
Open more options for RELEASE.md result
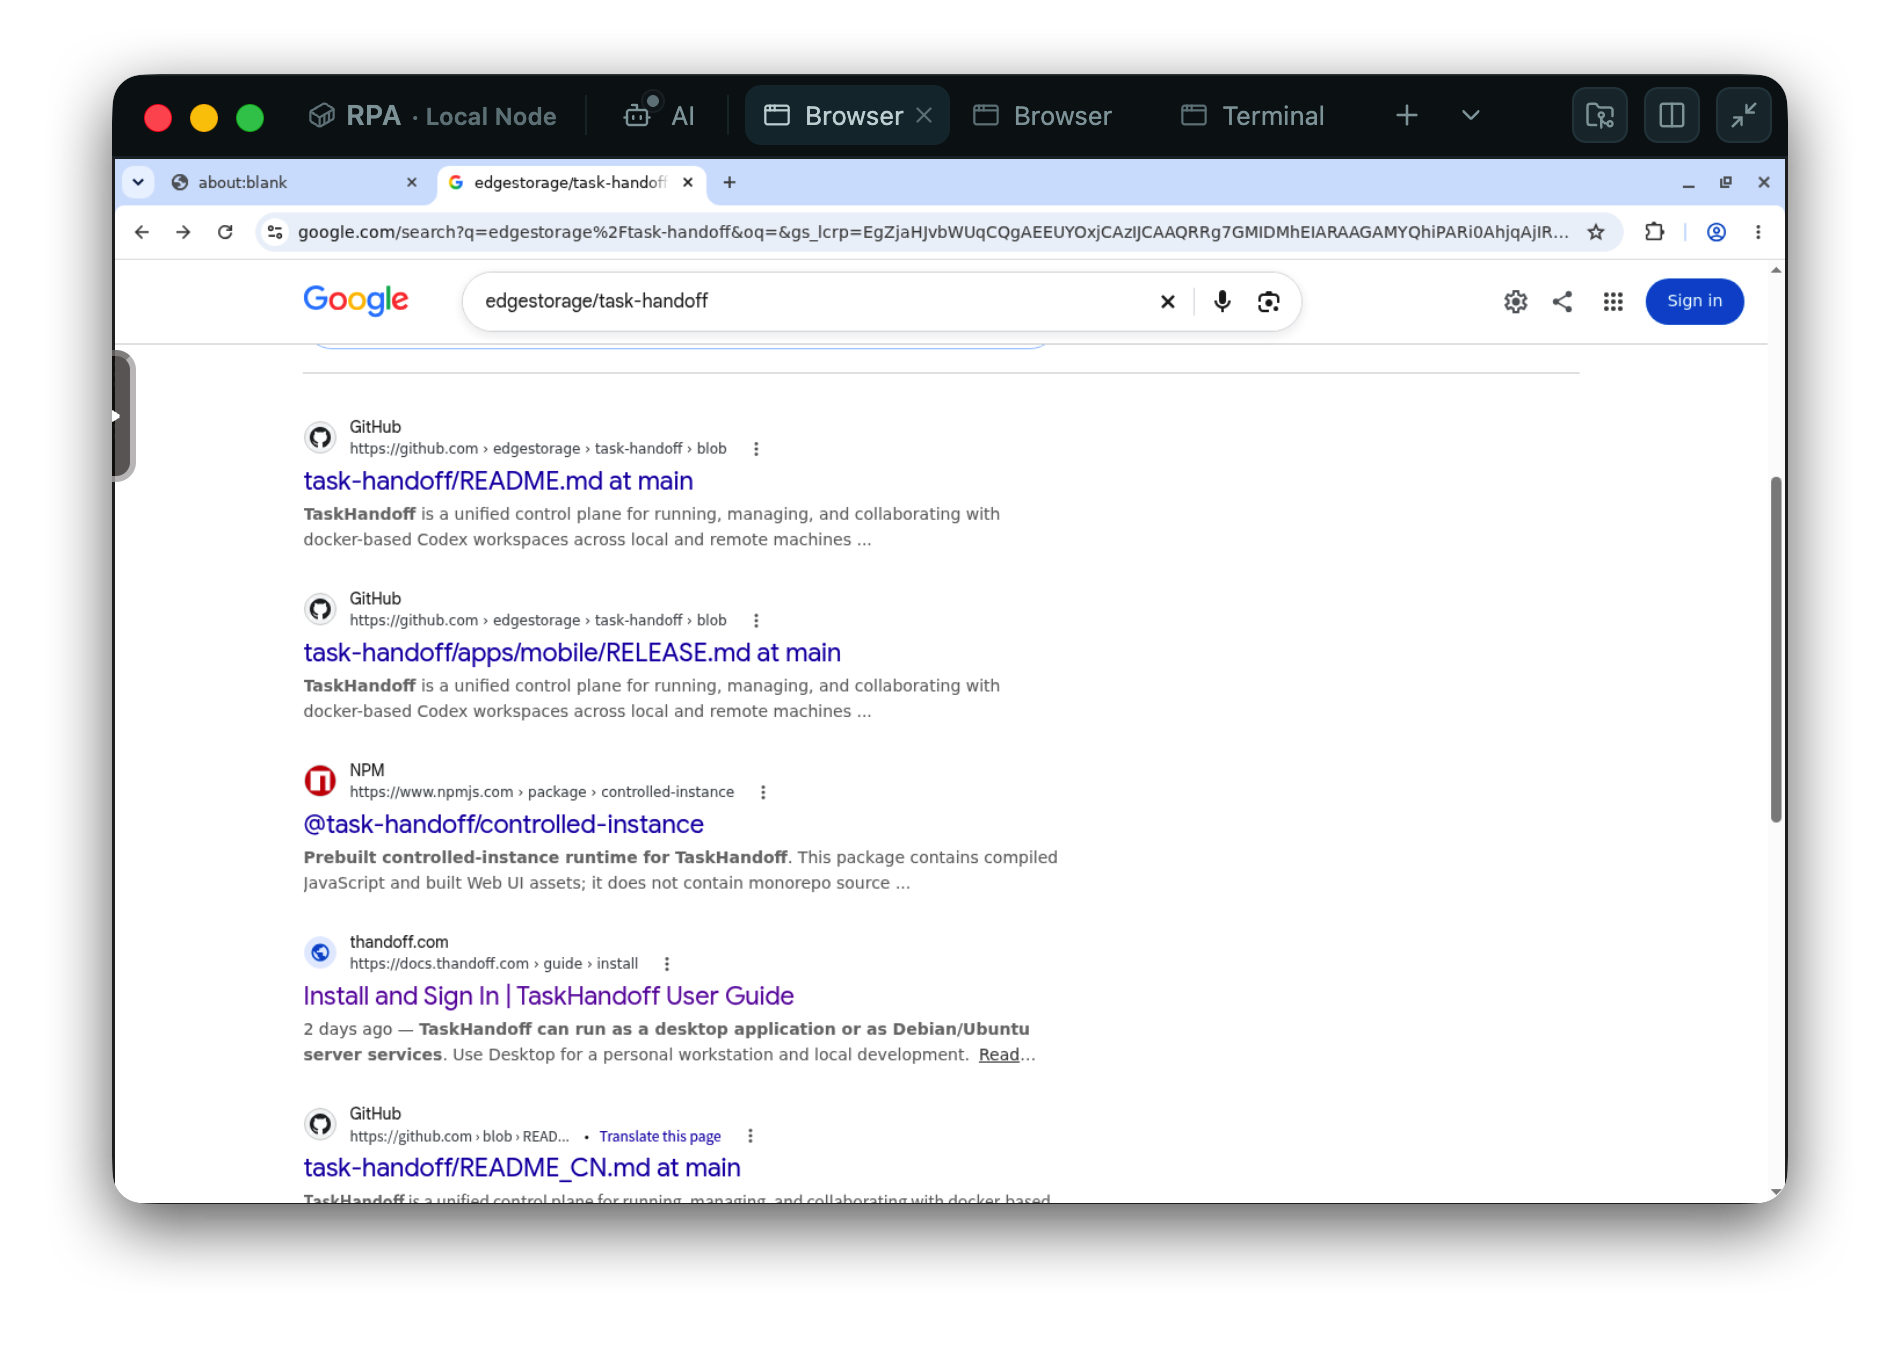[x=756, y=621]
